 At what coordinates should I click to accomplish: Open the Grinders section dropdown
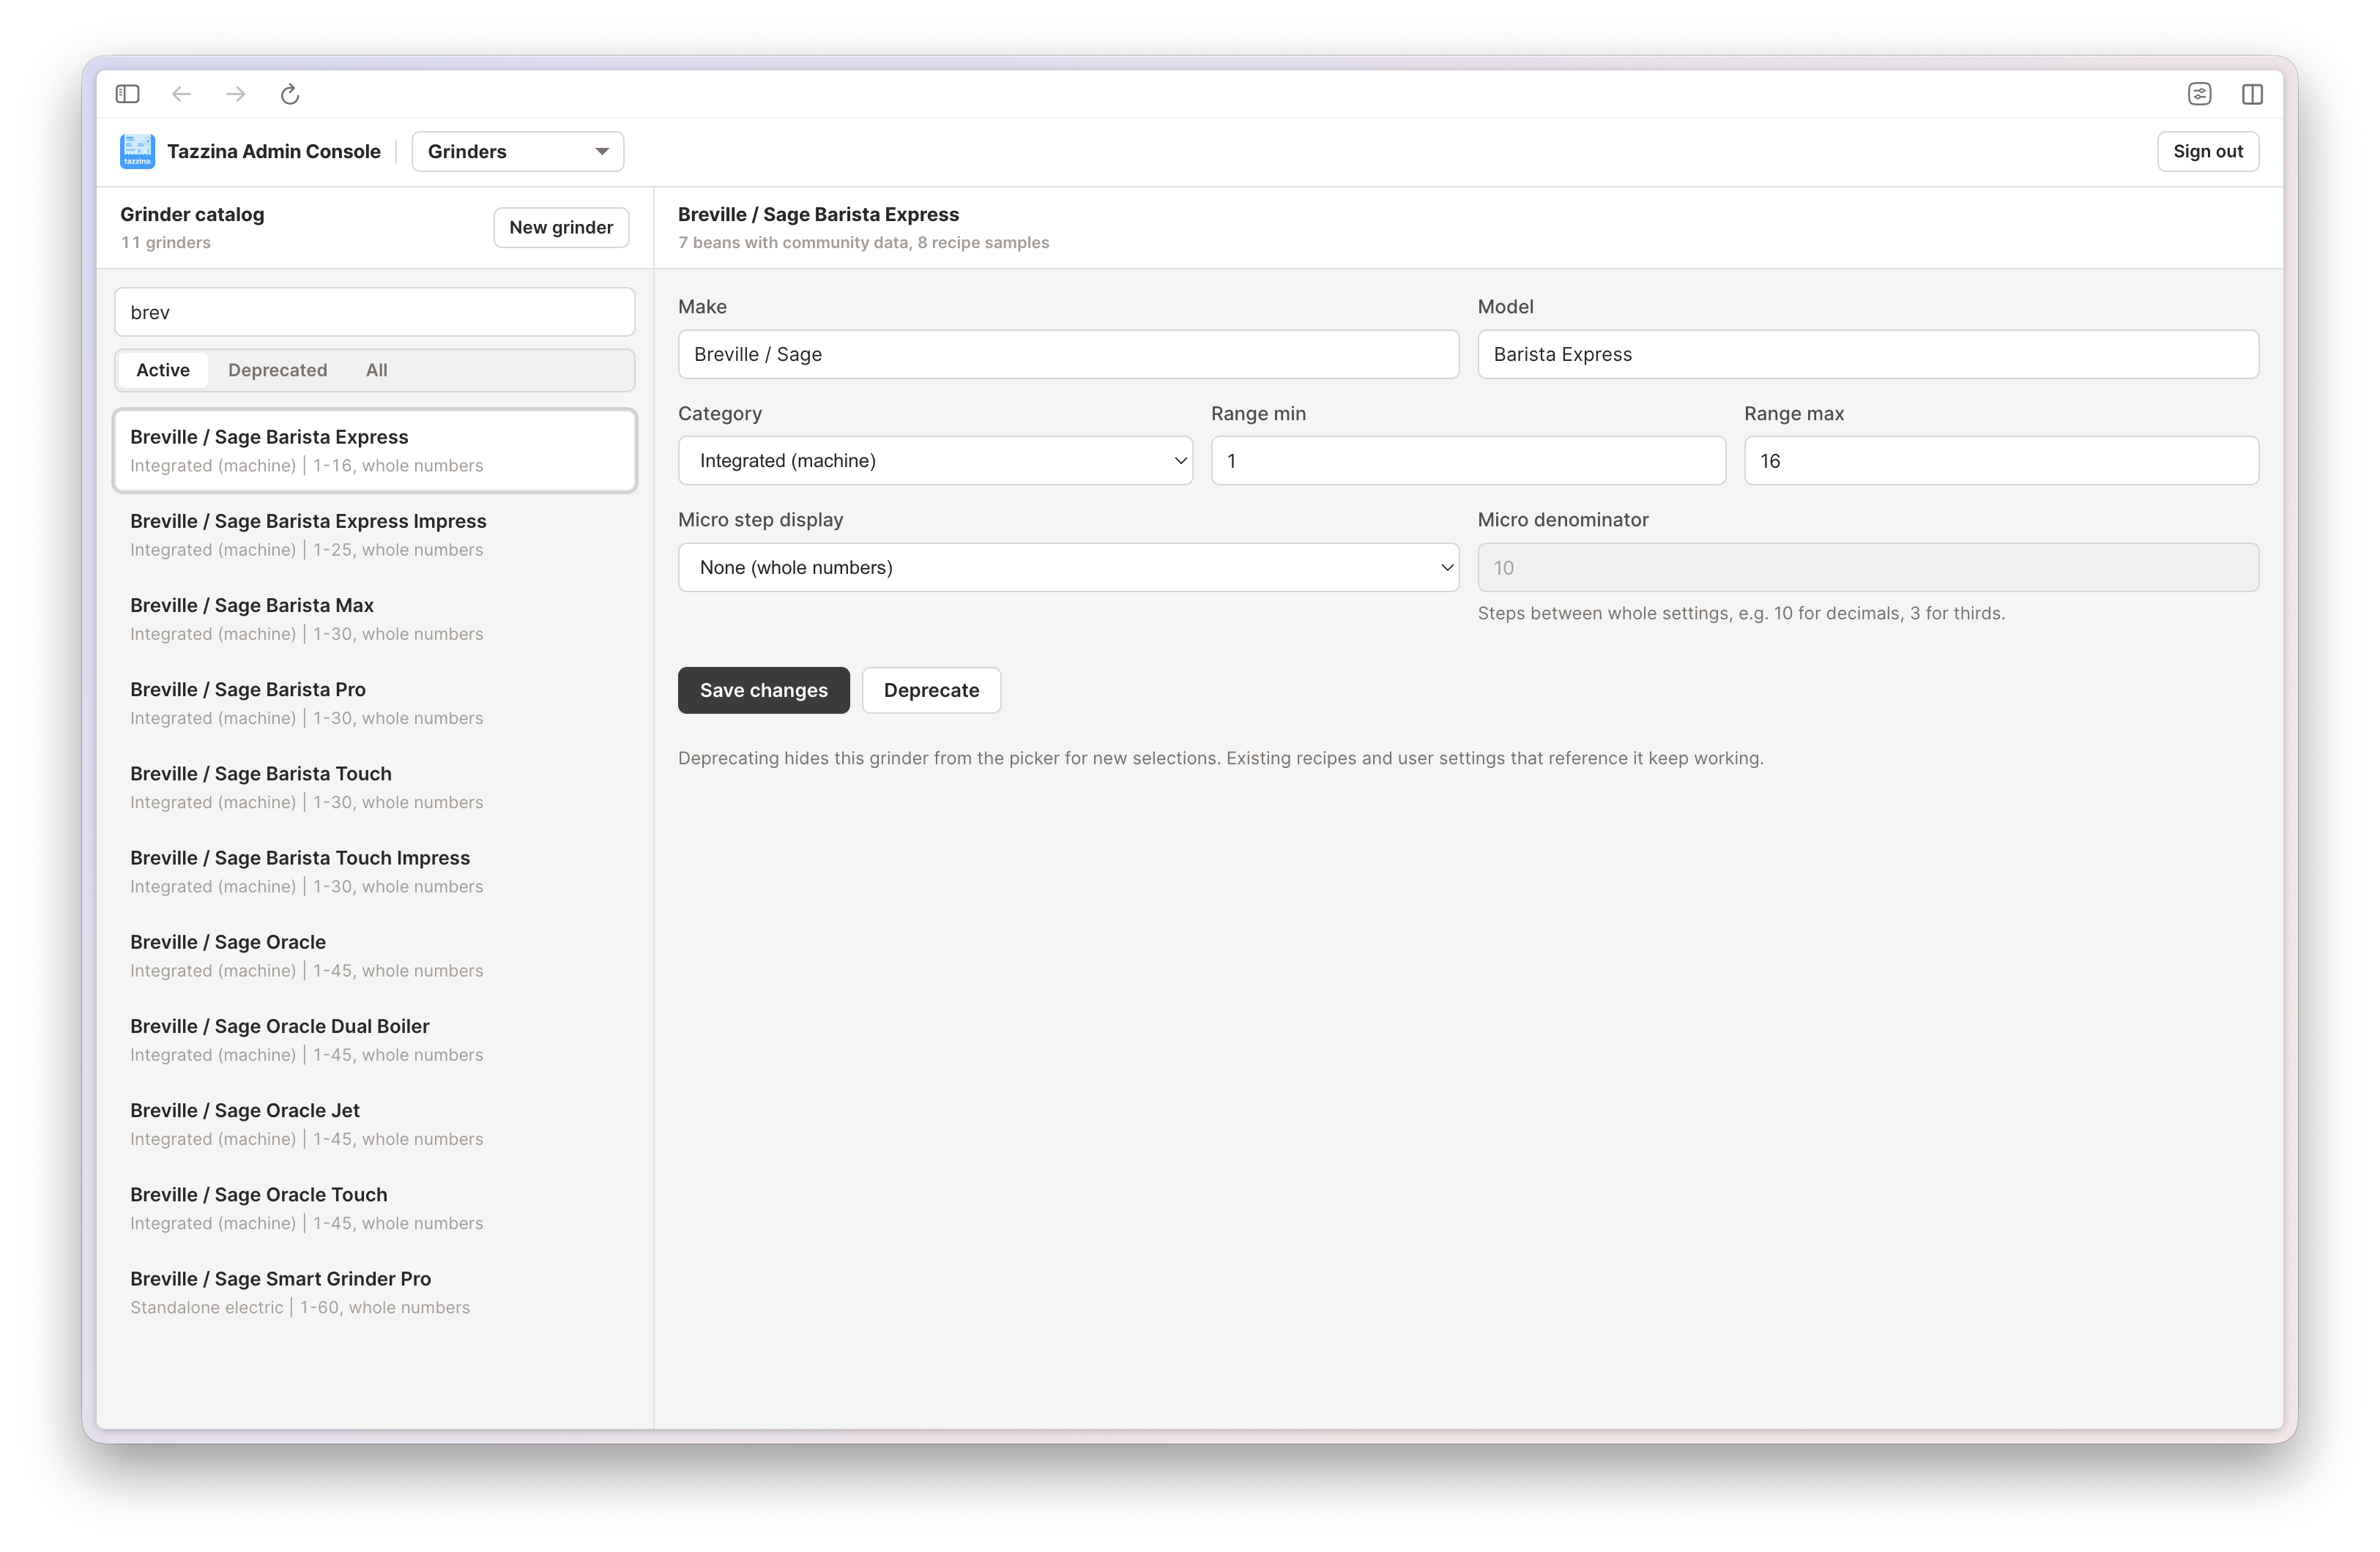coord(518,151)
